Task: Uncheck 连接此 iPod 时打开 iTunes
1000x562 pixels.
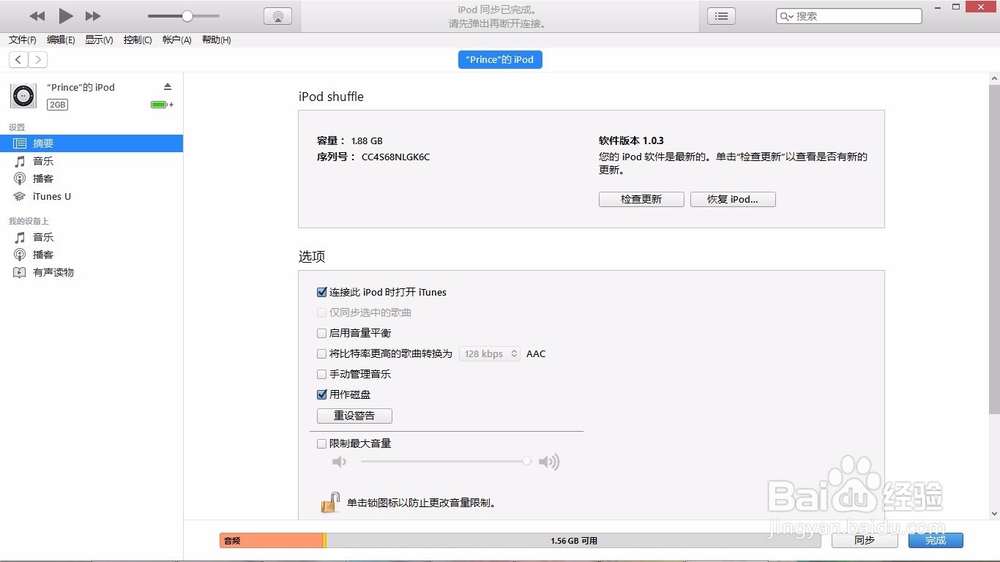Action: (x=321, y=292)
